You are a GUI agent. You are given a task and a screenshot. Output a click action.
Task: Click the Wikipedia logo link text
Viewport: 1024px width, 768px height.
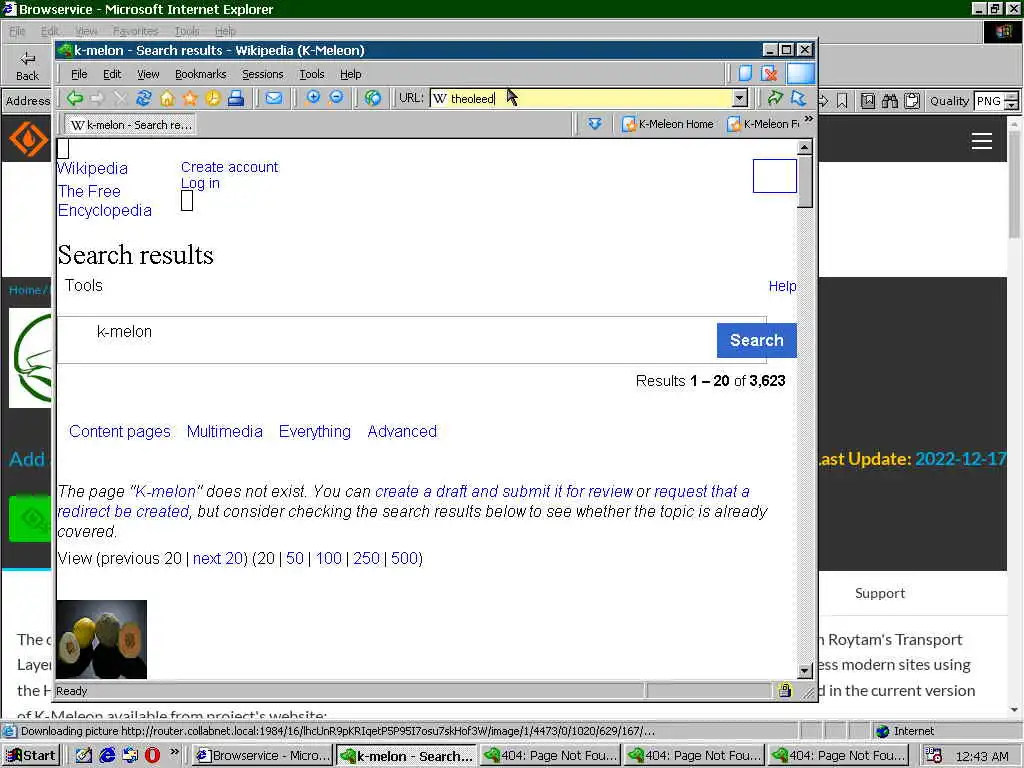click(92, 168)
